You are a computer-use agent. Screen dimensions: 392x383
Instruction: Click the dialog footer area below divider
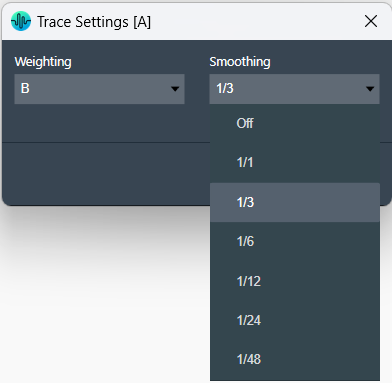pyautogui.click(x=105, y=173)
